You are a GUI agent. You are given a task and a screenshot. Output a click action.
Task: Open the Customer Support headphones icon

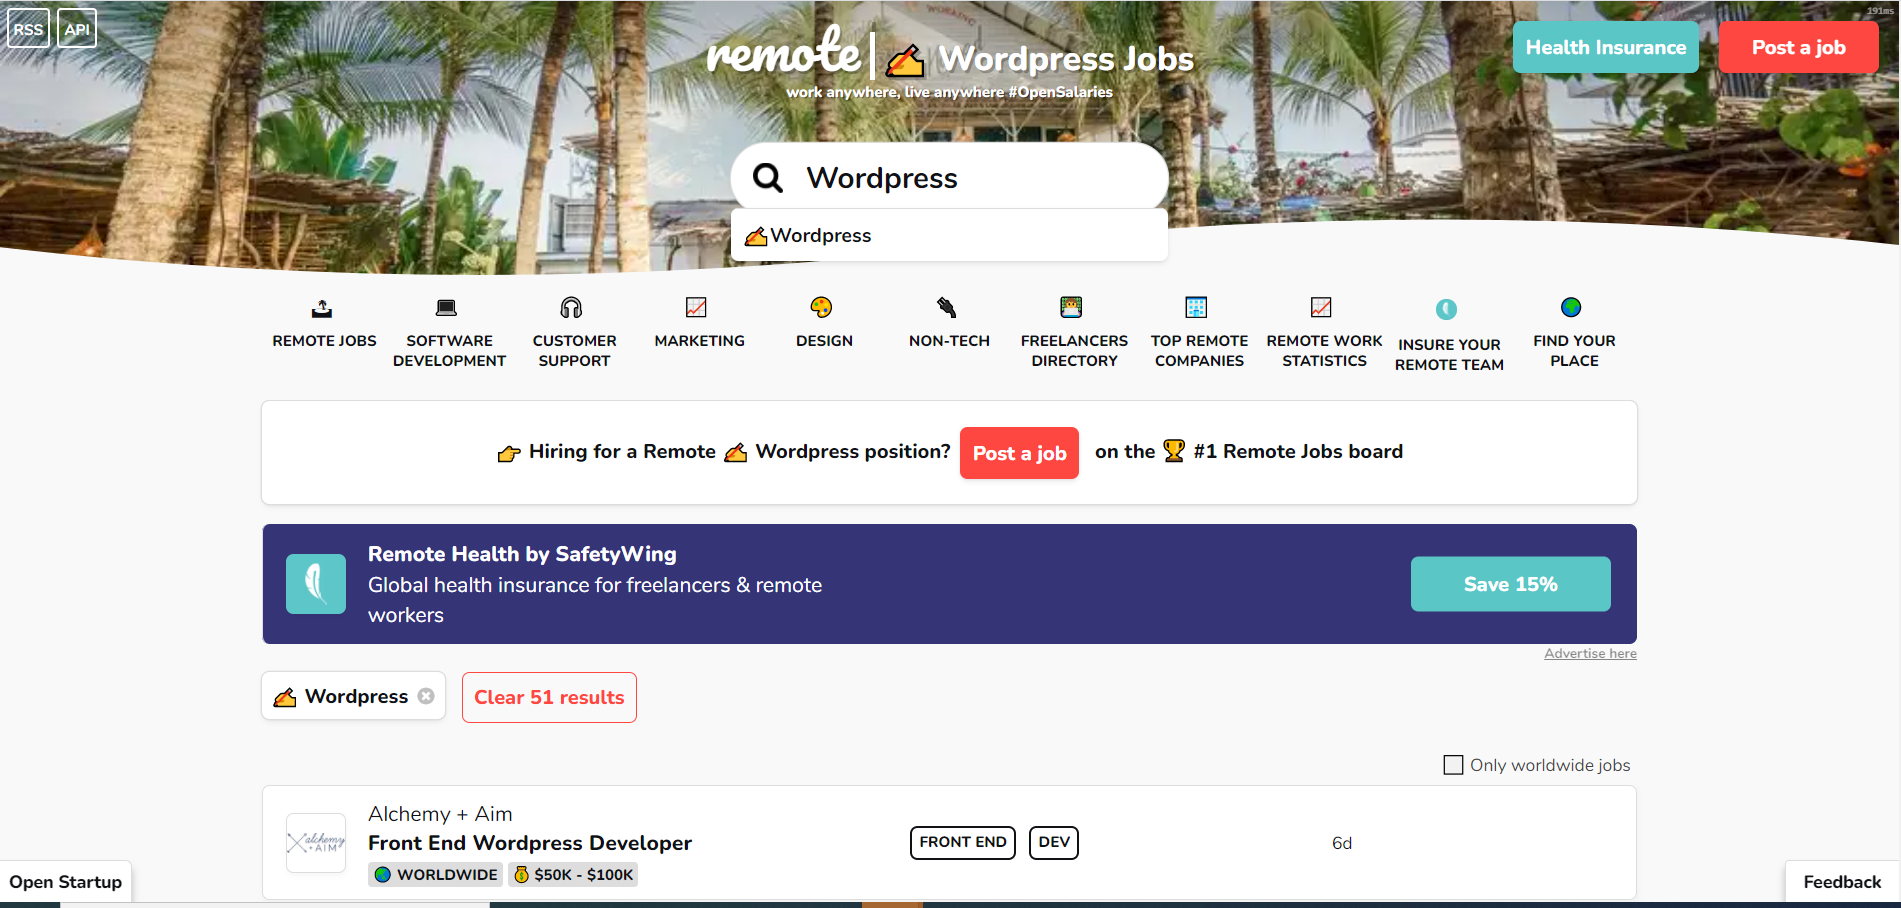tap(571, 308)
